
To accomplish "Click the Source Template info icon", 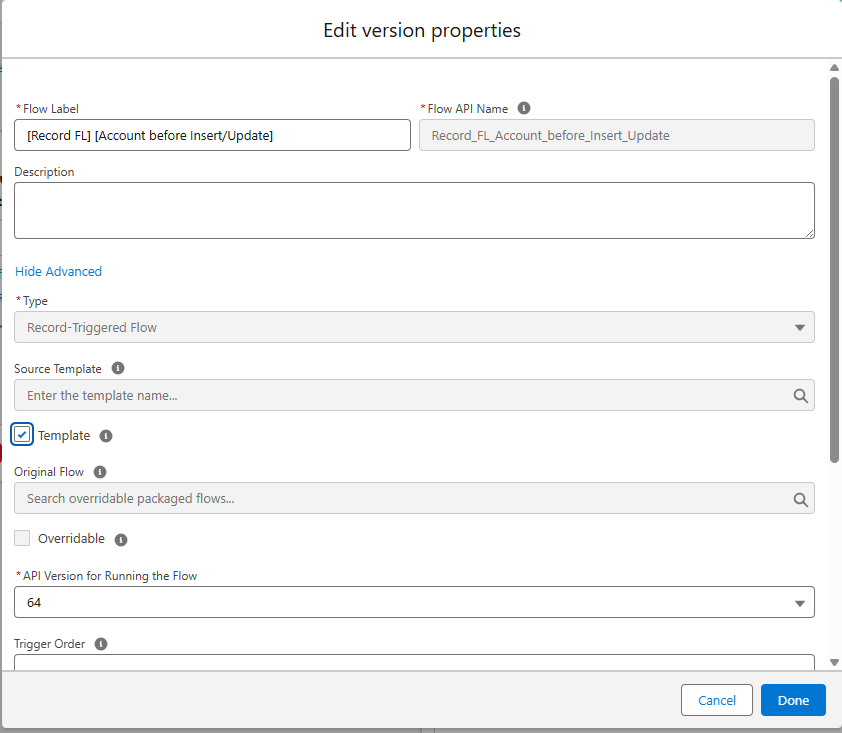I will [x=118, y=368].
